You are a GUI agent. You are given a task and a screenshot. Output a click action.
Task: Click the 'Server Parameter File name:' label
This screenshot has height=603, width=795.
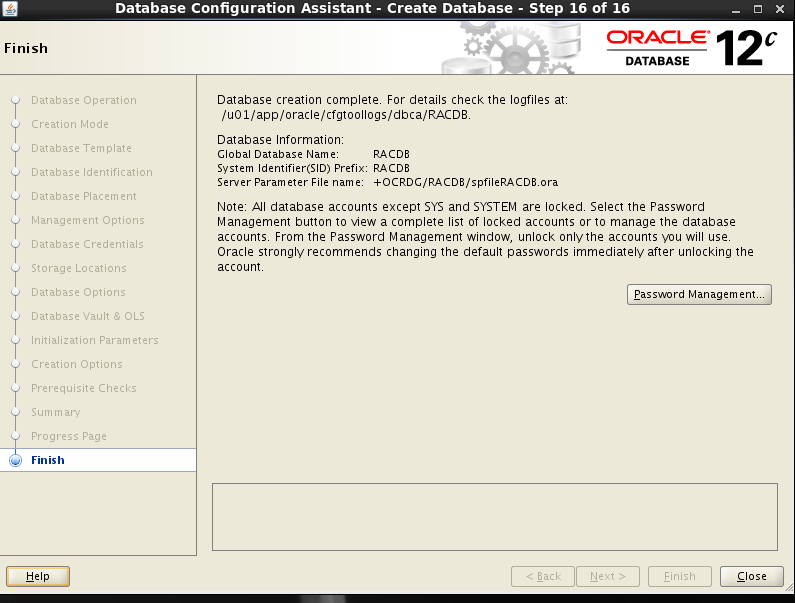pyautogui.click(x=291, y=183)
